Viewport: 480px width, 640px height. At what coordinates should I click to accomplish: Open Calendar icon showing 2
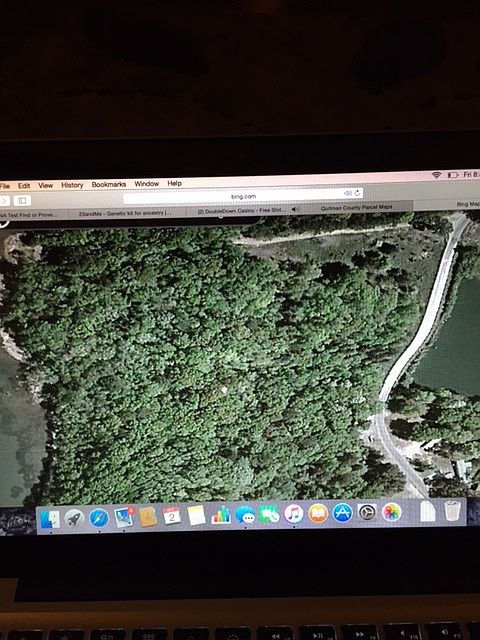point(172,516)
